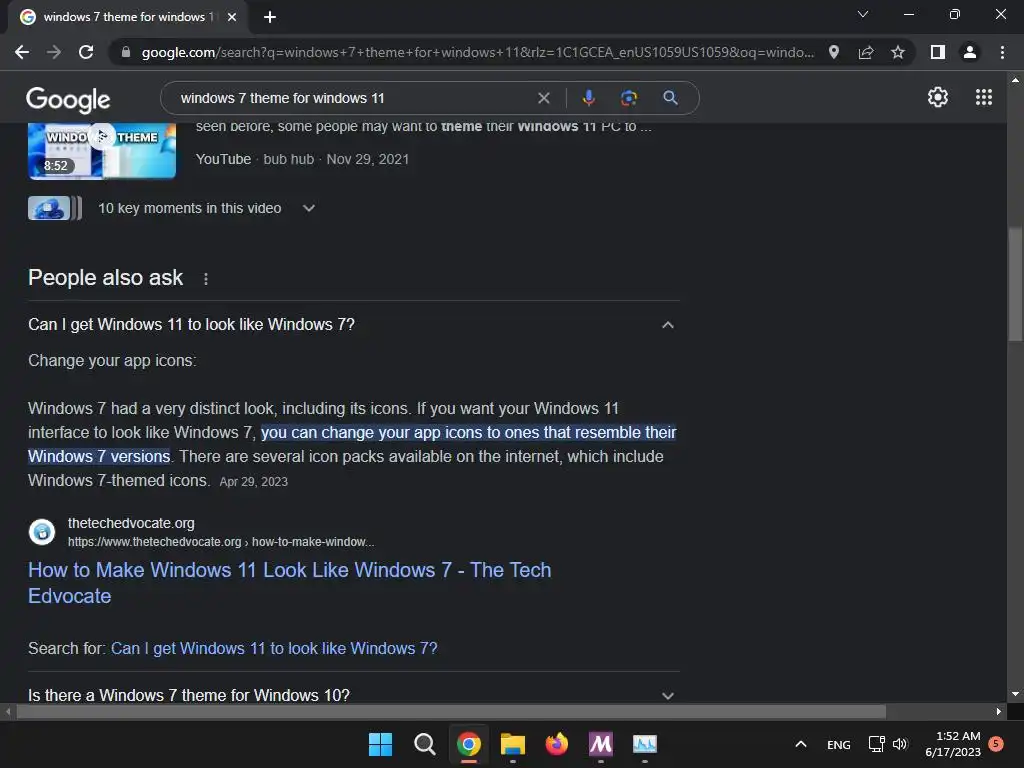Open File Explorer from taskbar
This screenshot has height=768, width=1024.
tap(513, 744)
